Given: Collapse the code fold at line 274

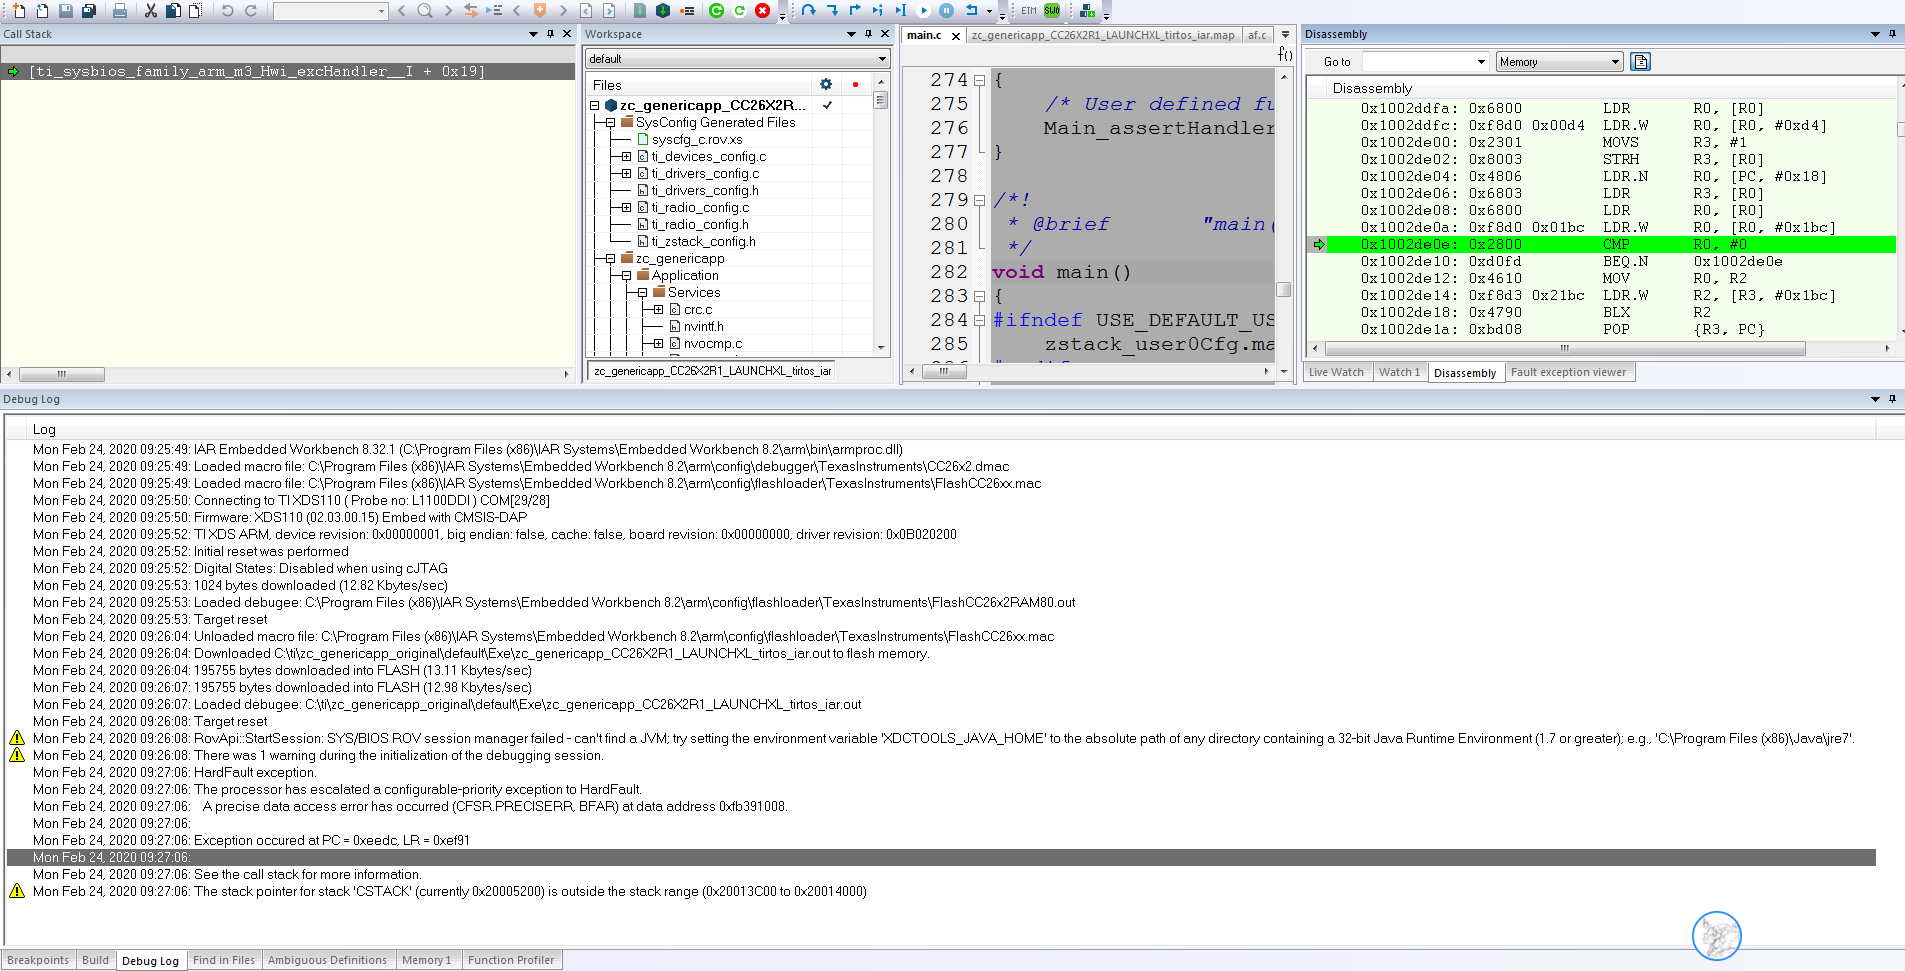Looking at the screenshot, I should (980, 80).
